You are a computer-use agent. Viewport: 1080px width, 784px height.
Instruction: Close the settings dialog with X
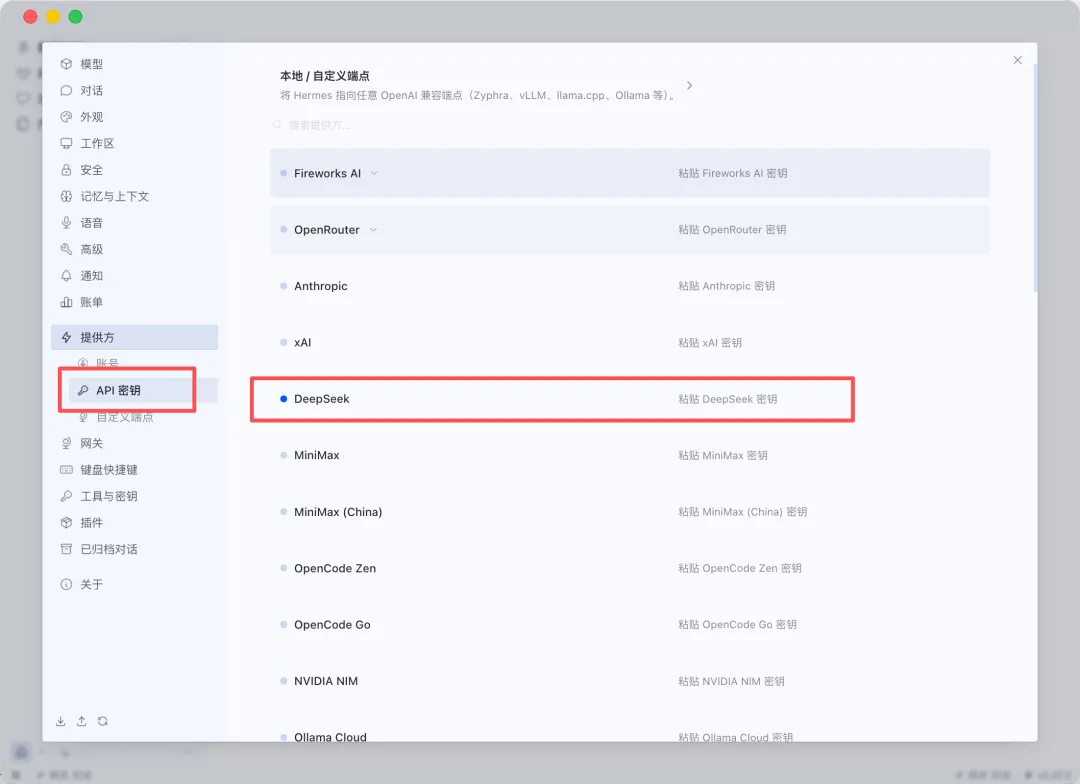1017,60
